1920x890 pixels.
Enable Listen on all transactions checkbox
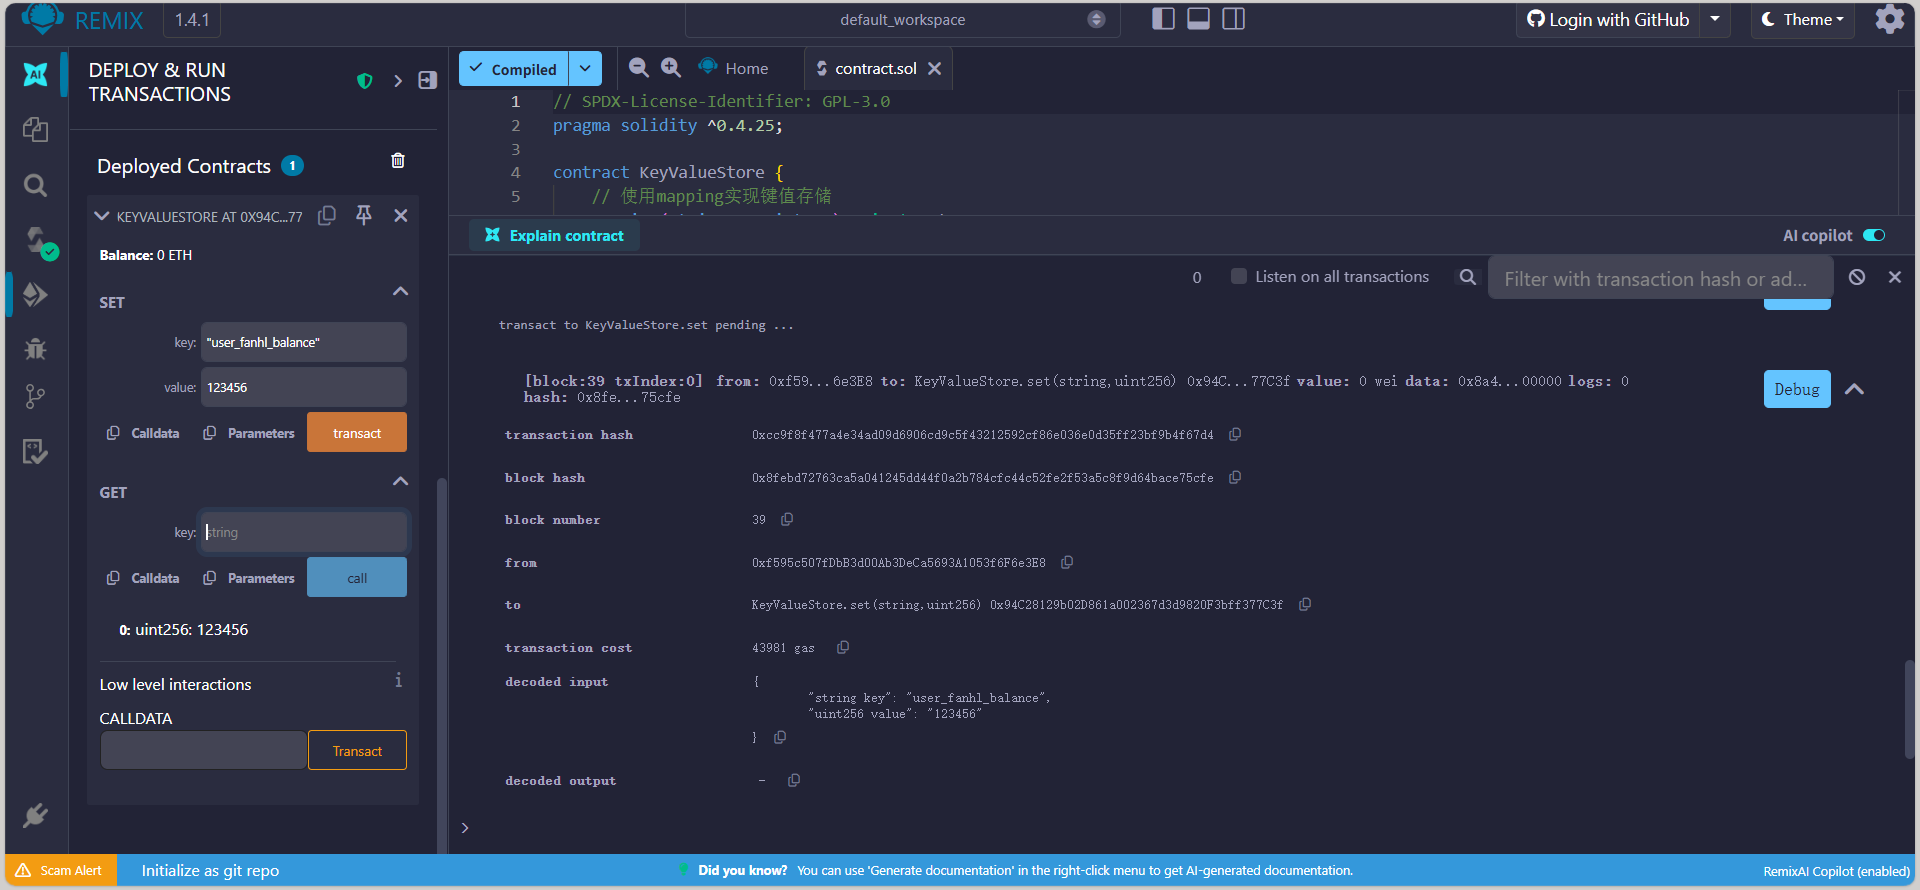[1239, 277]
